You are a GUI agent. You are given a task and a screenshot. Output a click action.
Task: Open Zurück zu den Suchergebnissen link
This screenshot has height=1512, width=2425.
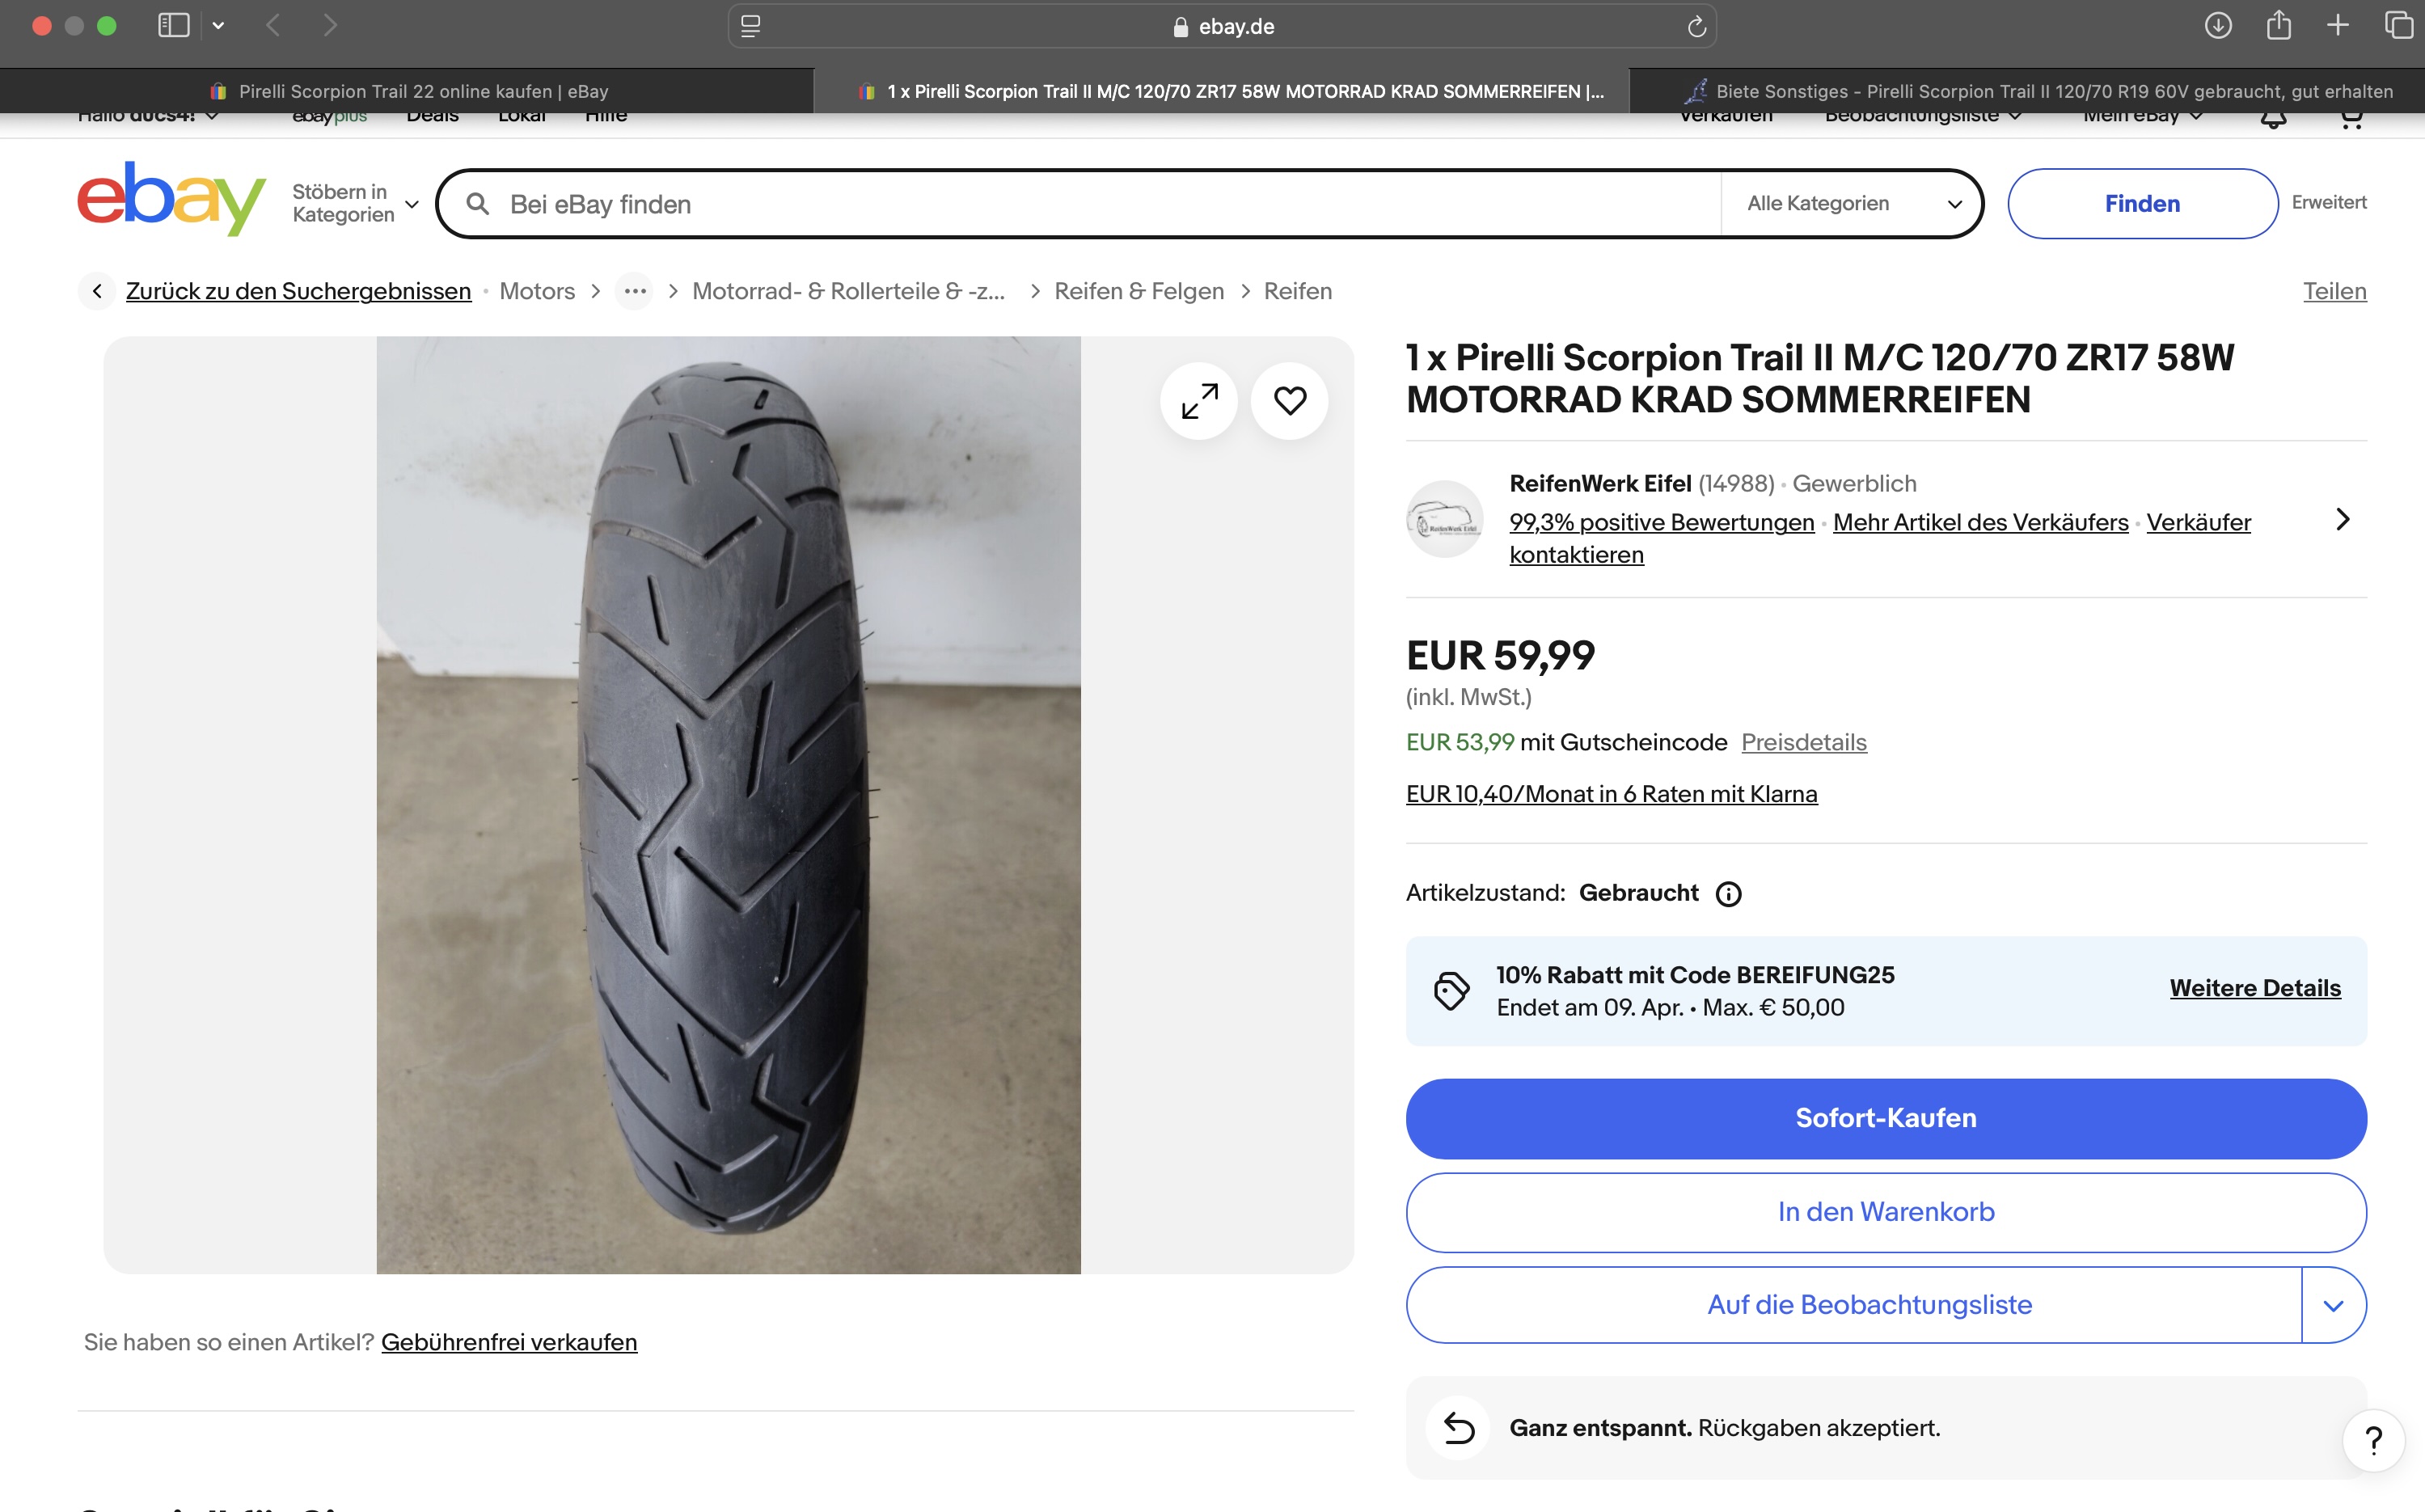(x=298, y=292)
